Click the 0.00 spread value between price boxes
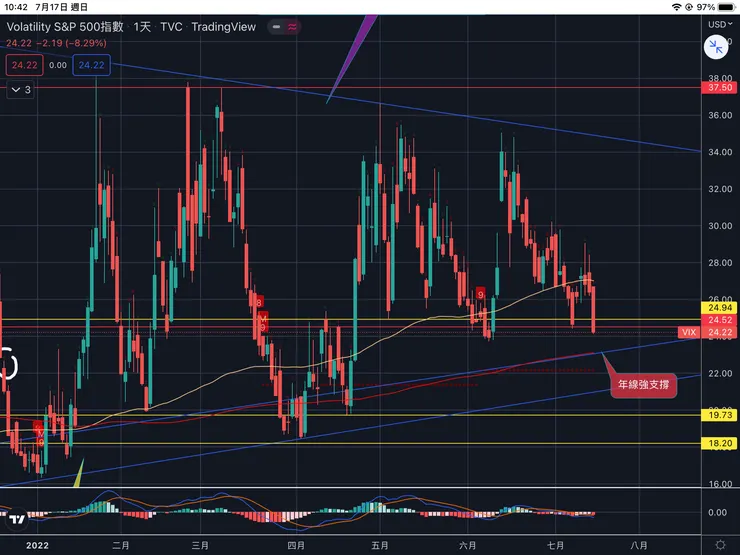 [x=58, y=65]
